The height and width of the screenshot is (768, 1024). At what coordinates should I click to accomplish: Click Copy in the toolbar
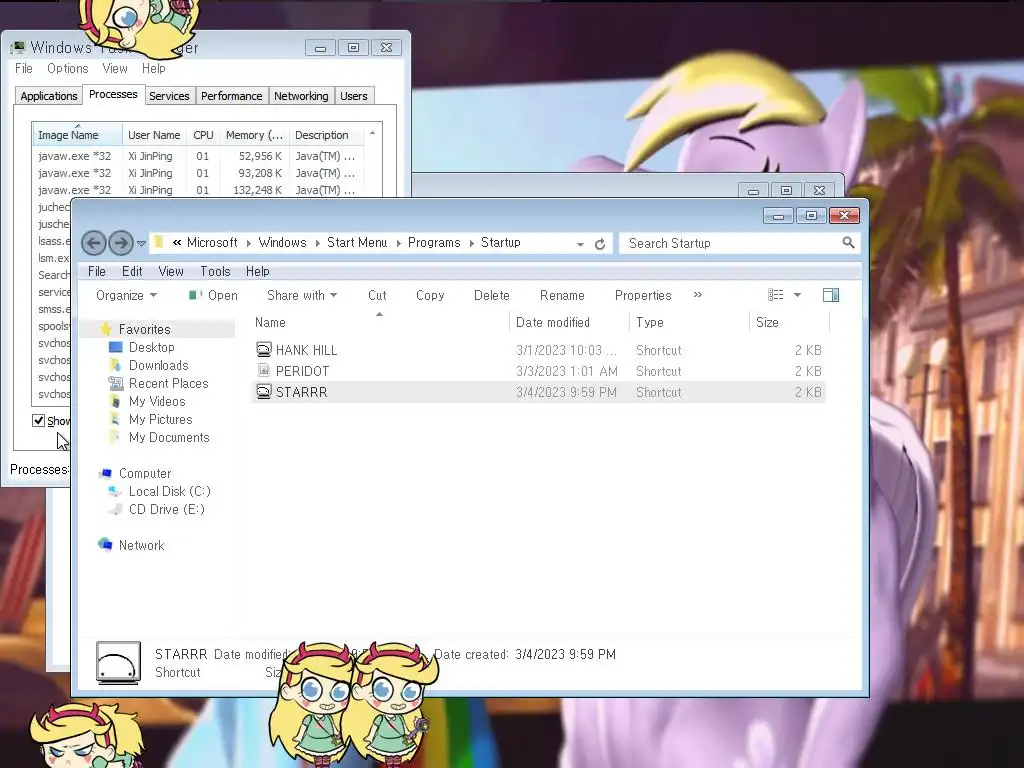tap(430, 295)
